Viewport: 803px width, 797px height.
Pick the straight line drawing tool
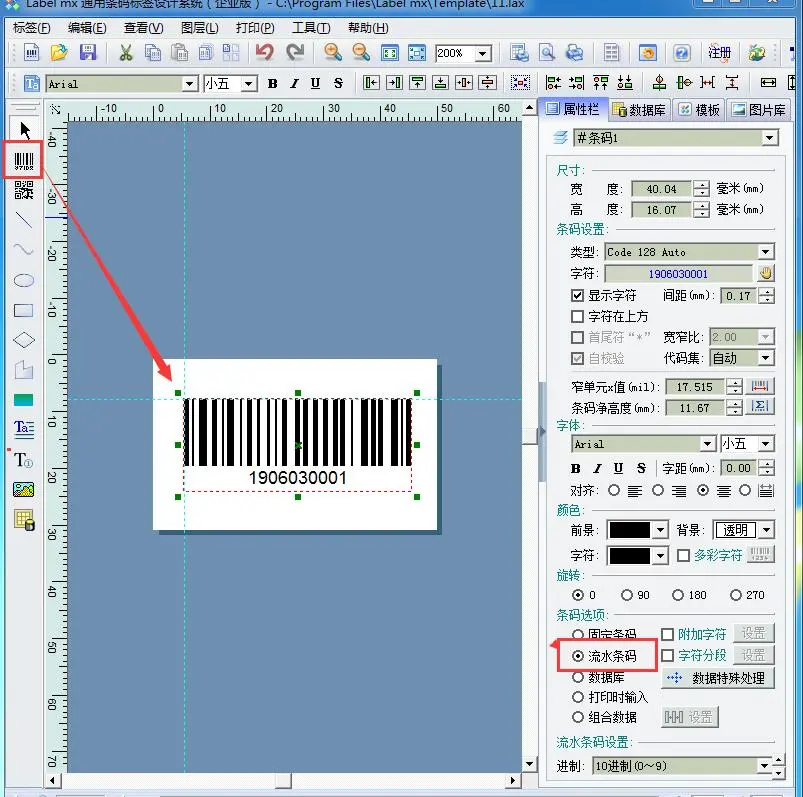(23, 220)
